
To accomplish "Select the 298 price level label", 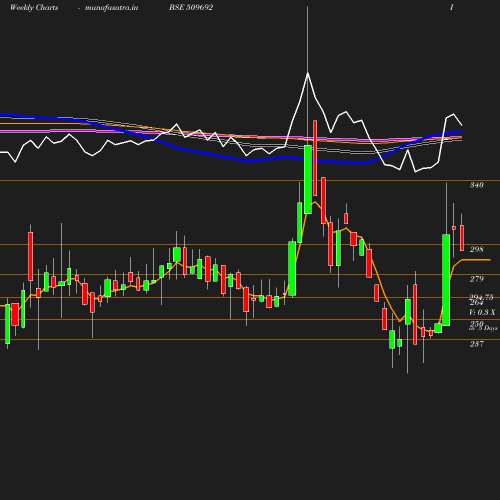I will pyautogui.click(x=477, y=249).
